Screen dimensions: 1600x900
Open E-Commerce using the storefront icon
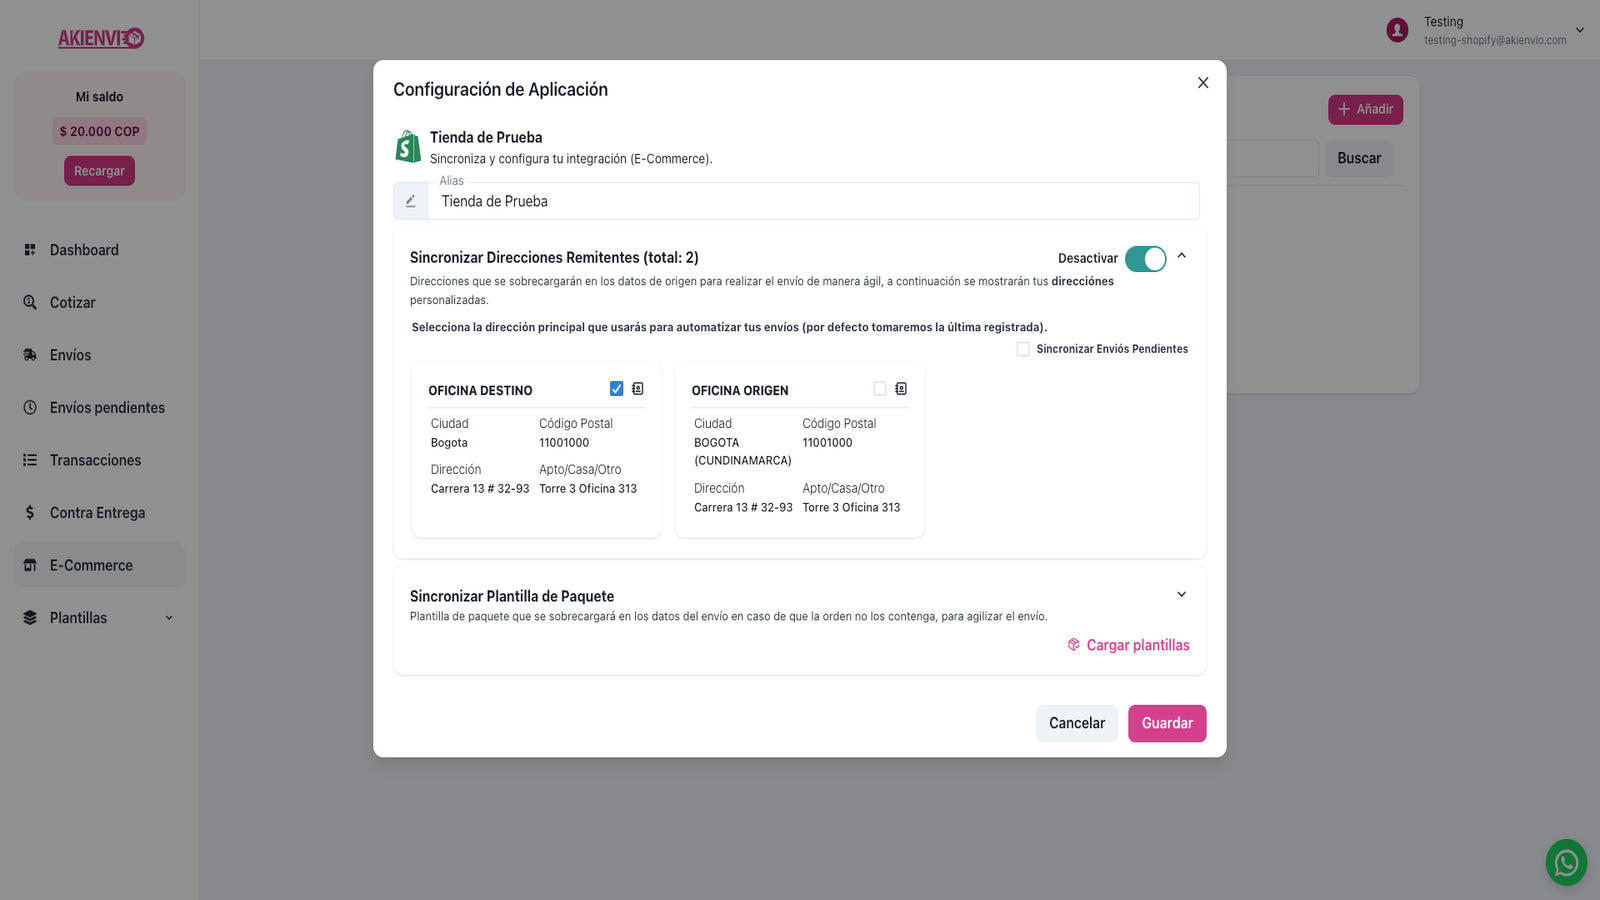click(29, 564)
